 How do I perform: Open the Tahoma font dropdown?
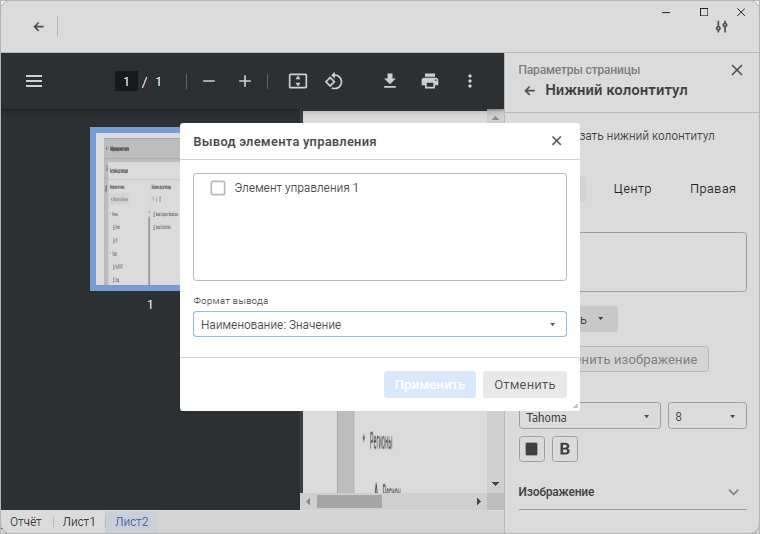click(589, 416)
